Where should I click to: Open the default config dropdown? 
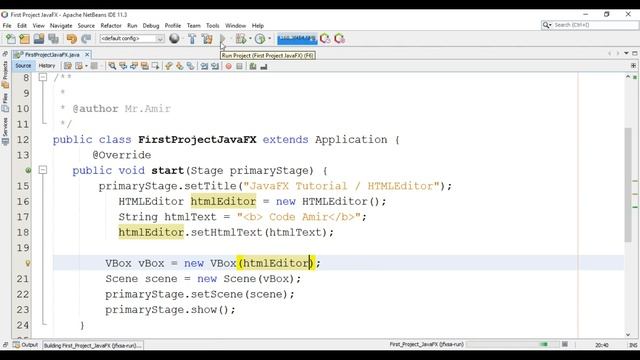(x=132, y=38)
